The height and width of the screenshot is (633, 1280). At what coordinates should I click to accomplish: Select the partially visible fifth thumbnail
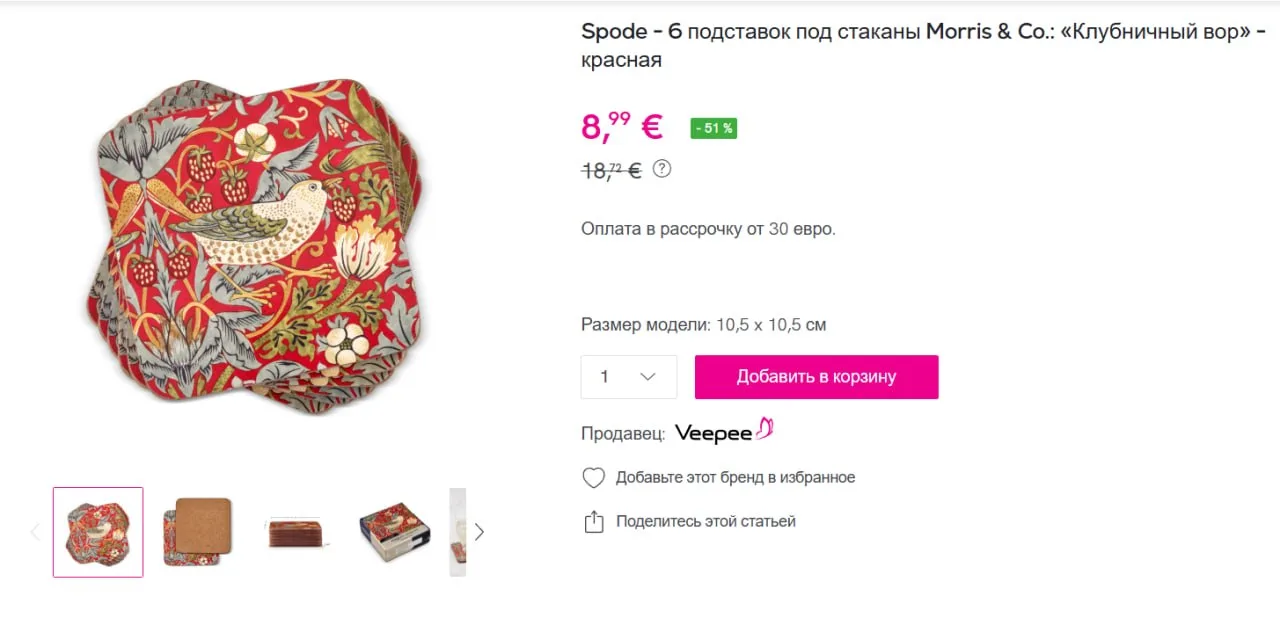pos(458,532)
